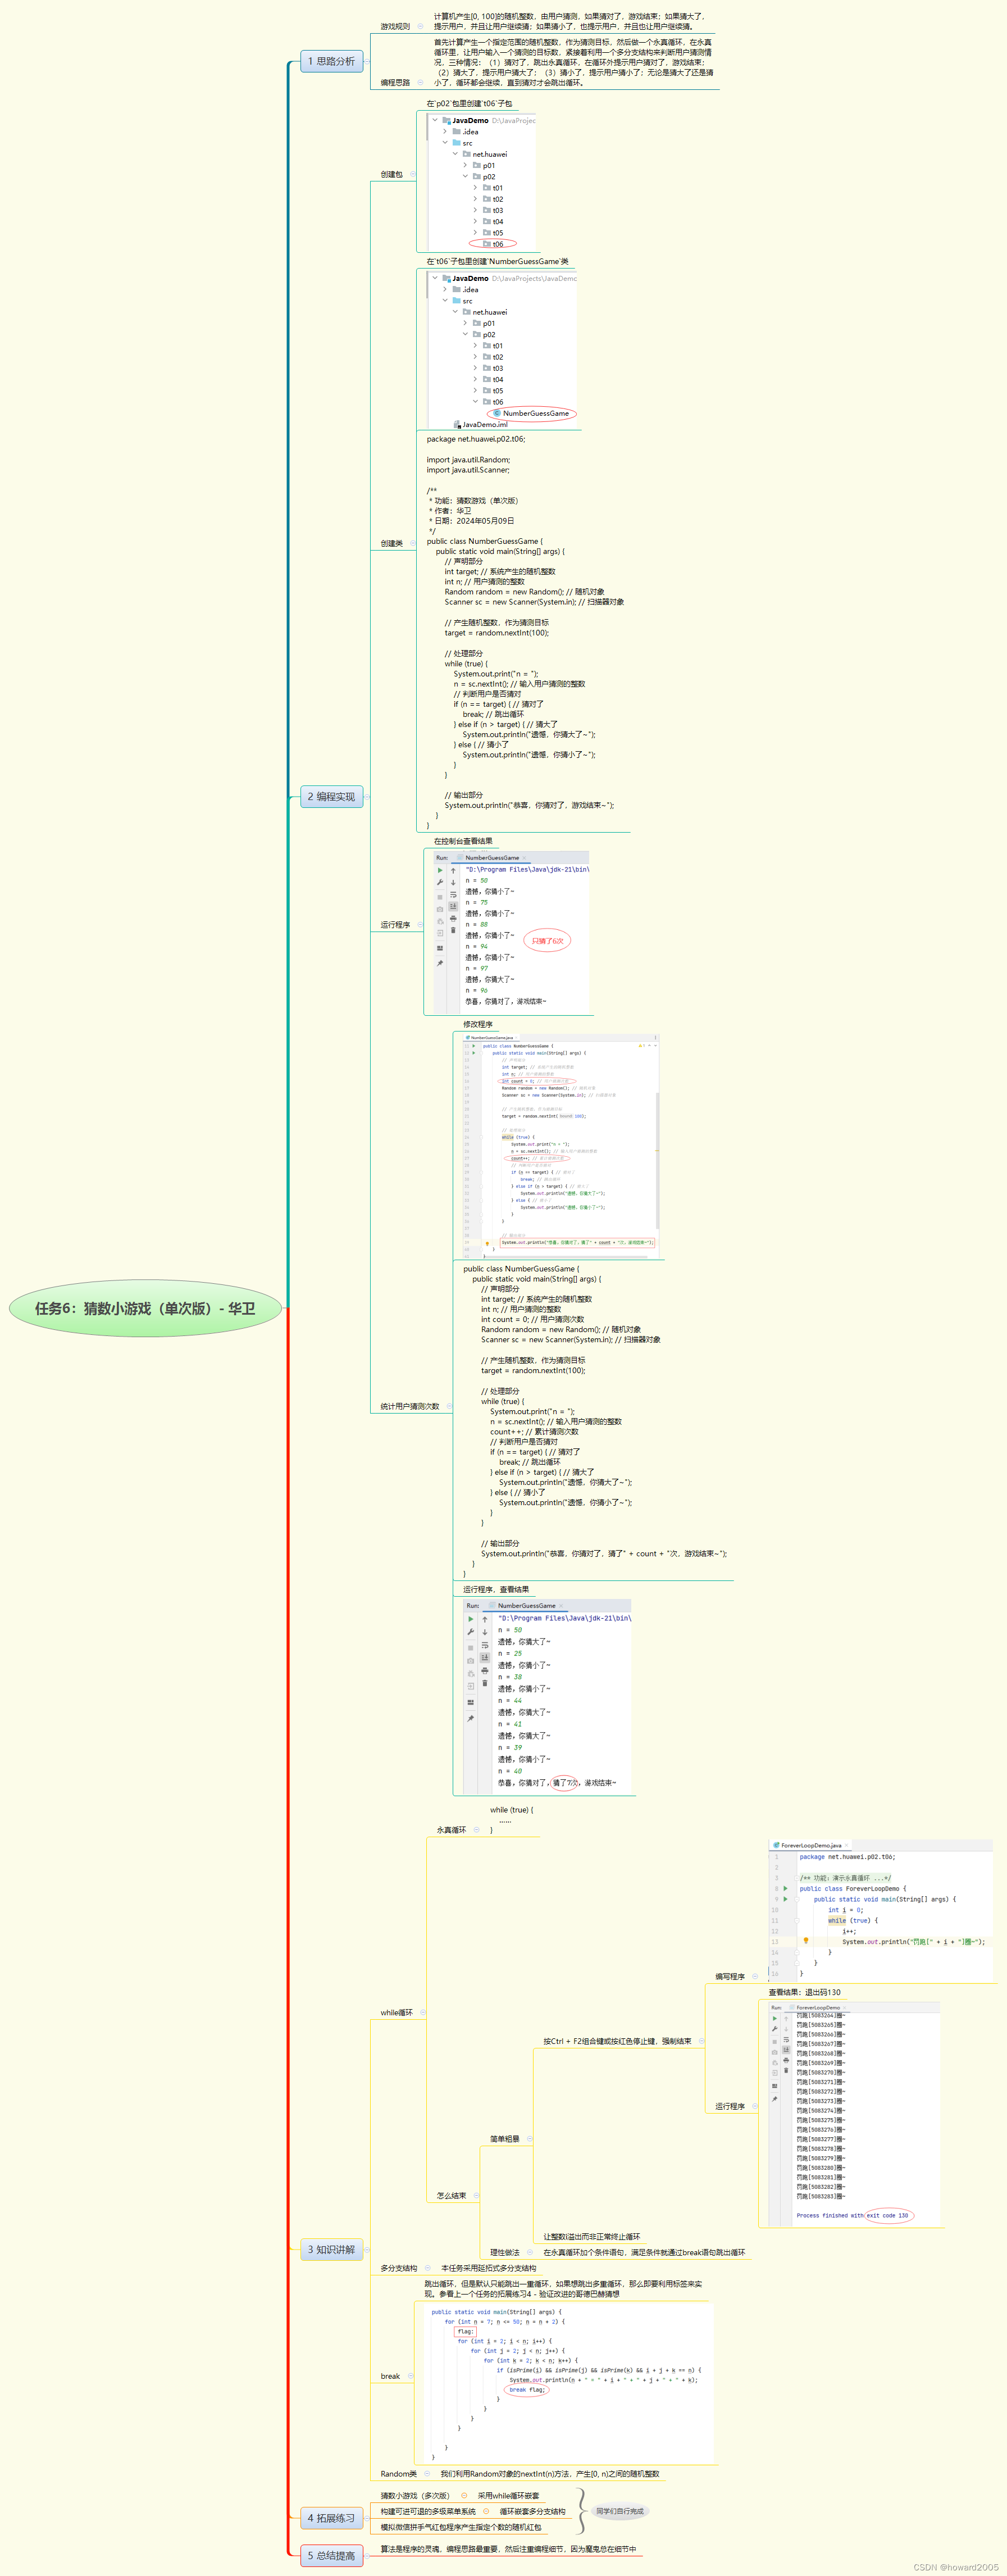The height and width of the screenshot is (2576, 1007).
Task: Click the green Run icon in the second NumberGuessGame console
Action: [471, 1619]
